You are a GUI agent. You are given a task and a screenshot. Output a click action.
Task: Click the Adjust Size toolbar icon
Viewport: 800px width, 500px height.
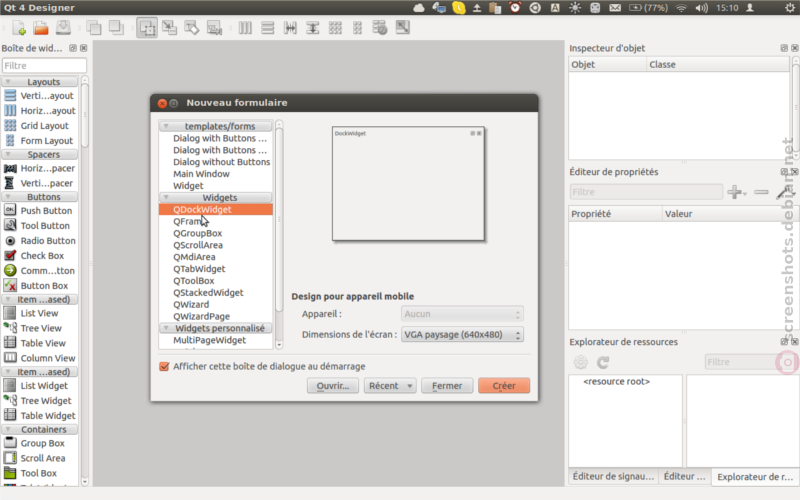coord(403,28)
